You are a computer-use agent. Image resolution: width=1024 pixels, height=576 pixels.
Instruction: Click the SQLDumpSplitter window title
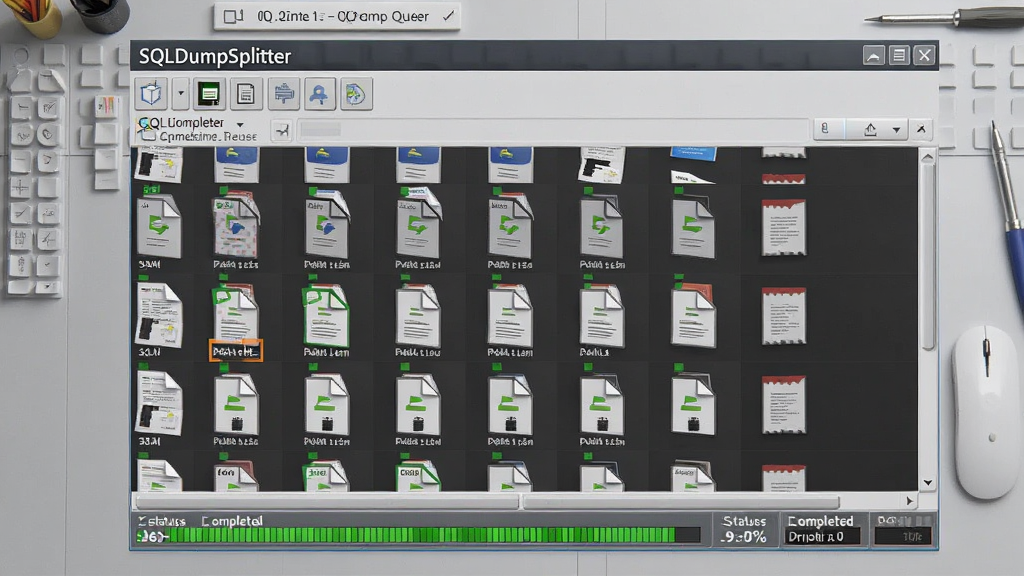(215, 56)
